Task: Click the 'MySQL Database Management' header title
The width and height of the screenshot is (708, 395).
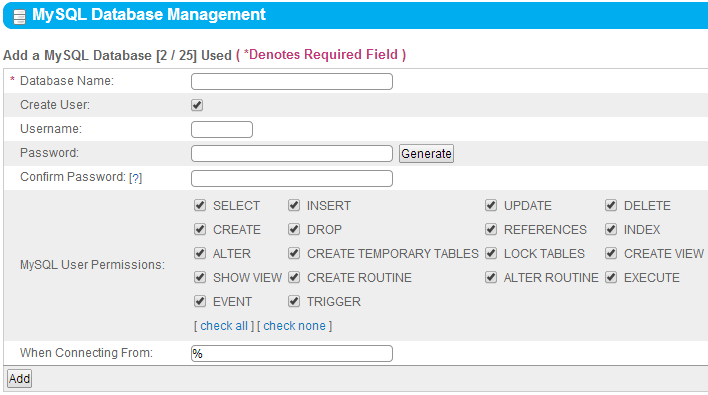Action: [149, 14]
